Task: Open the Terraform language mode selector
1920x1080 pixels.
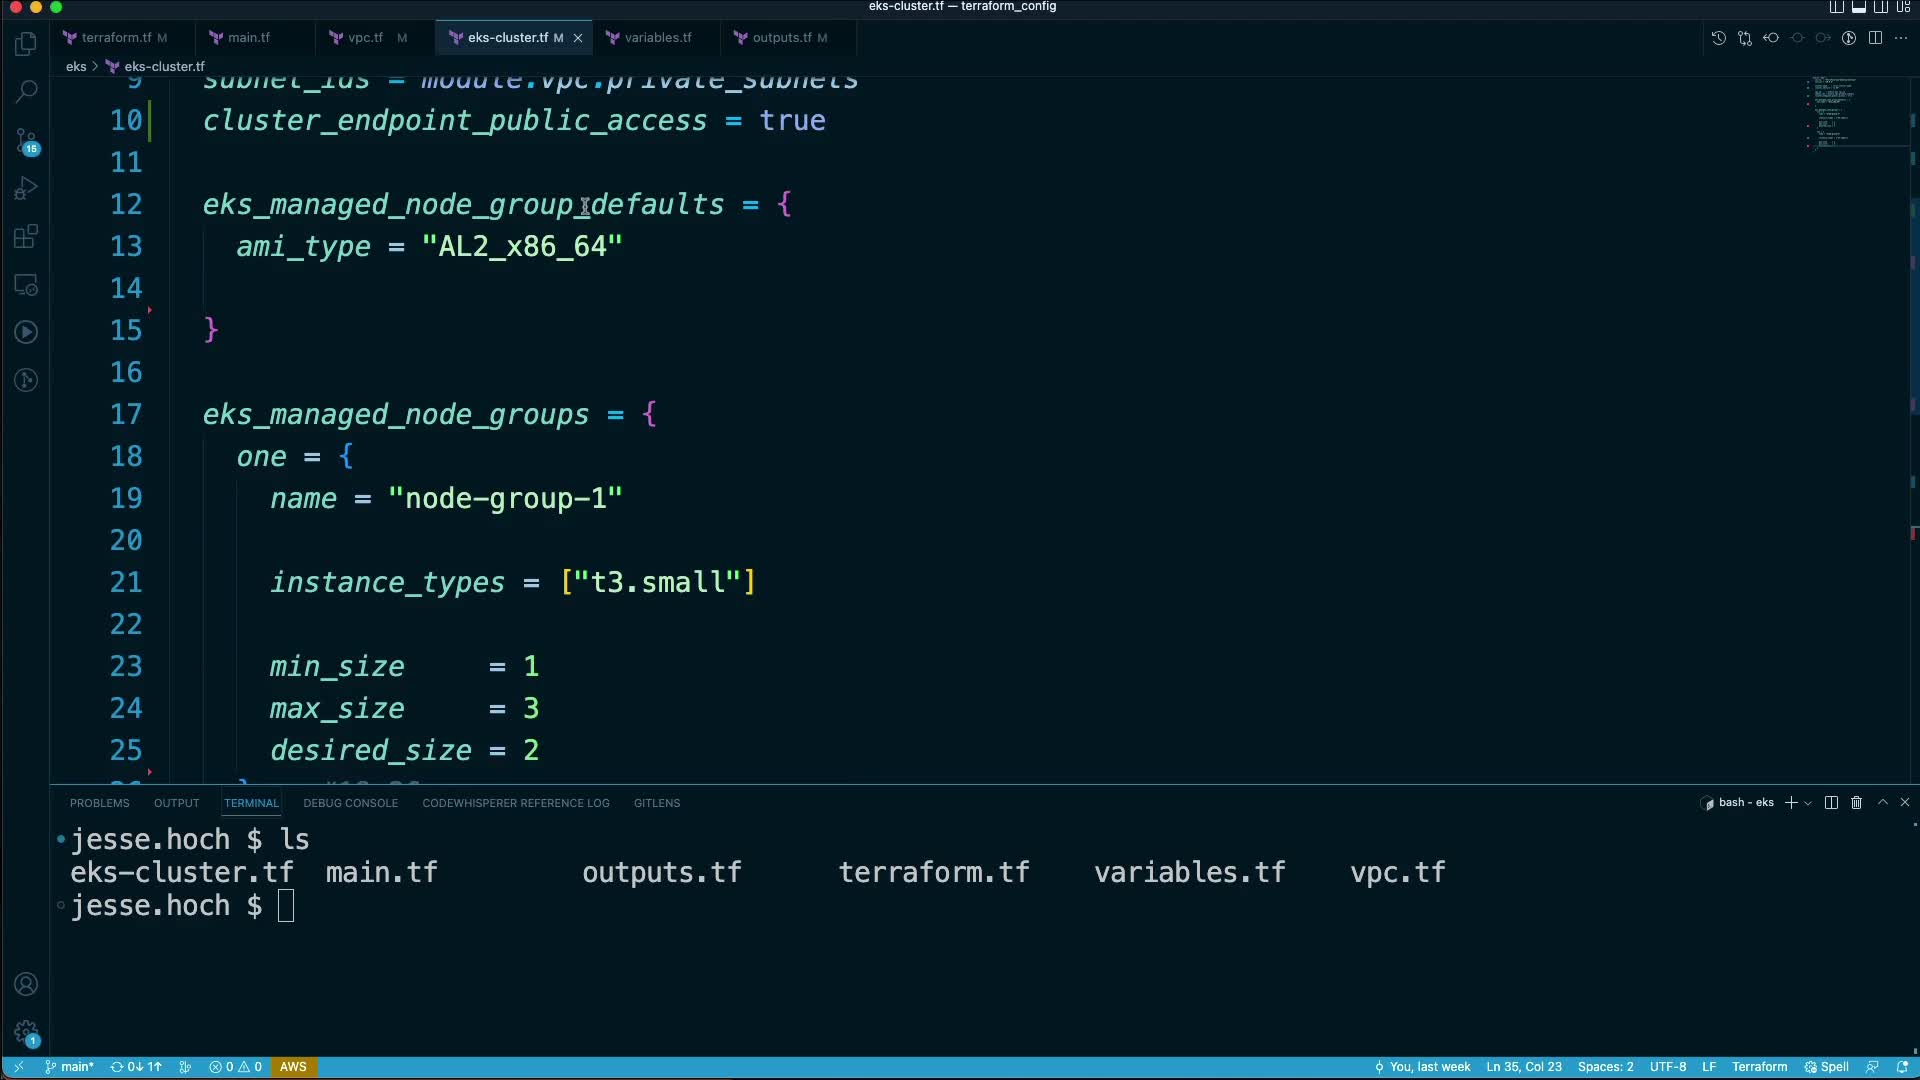Action: point(1759,1067)
